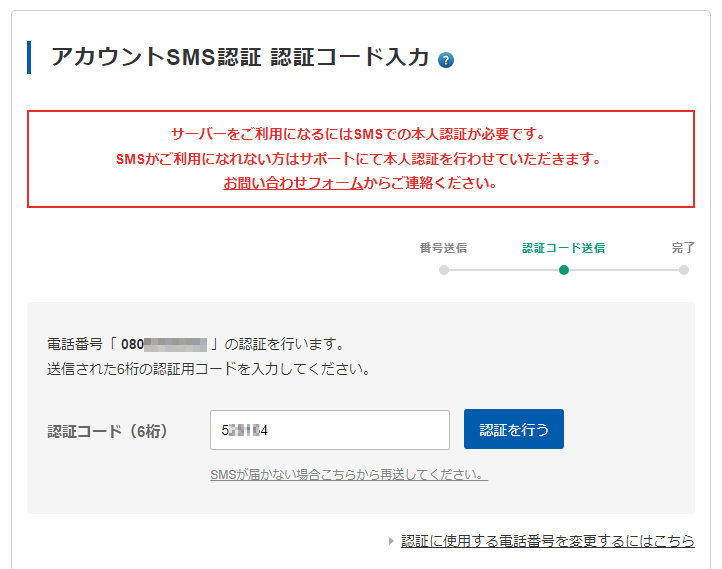This screenshot has height=569, width=722.
Task: Select the 番号送信 step label
Action: click(443, 248)
